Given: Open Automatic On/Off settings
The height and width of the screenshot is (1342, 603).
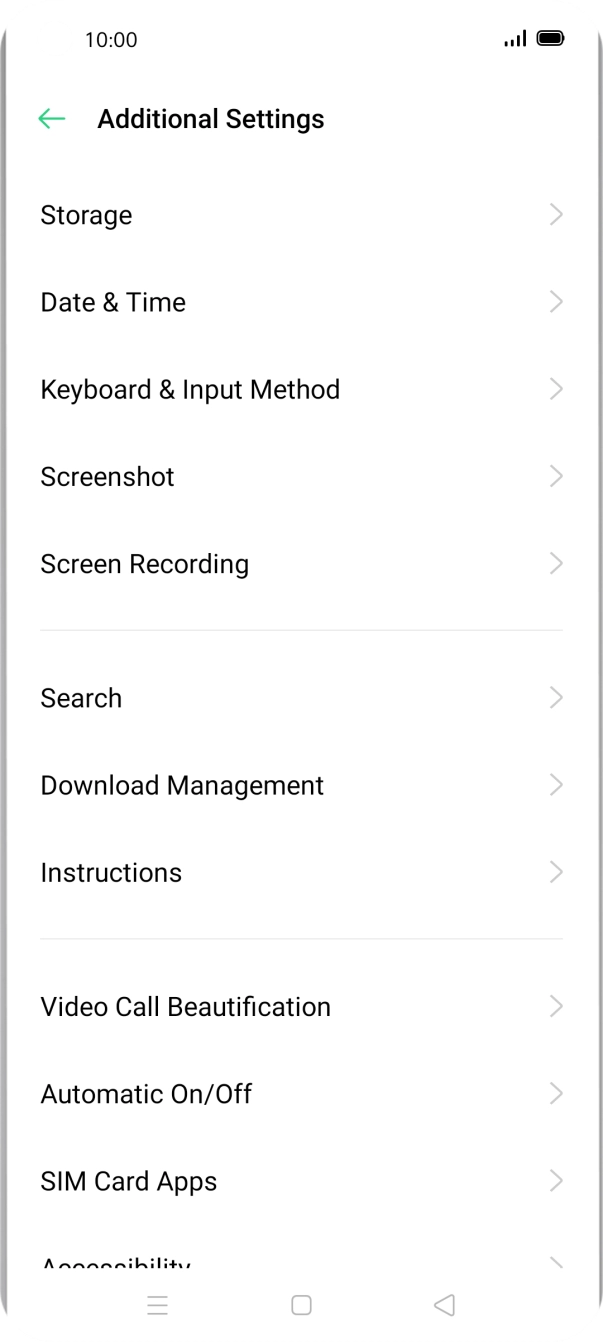Looking at the screenshot, I should [146, 1094].
